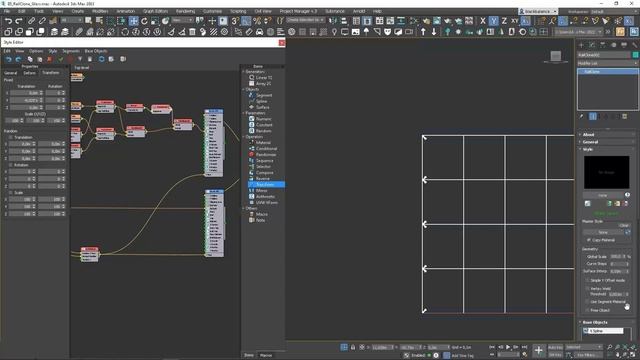Click the redo icon in the Style Editor toolbar
The width and height of the screenshot is (640, 360).
tap(18, 59)
